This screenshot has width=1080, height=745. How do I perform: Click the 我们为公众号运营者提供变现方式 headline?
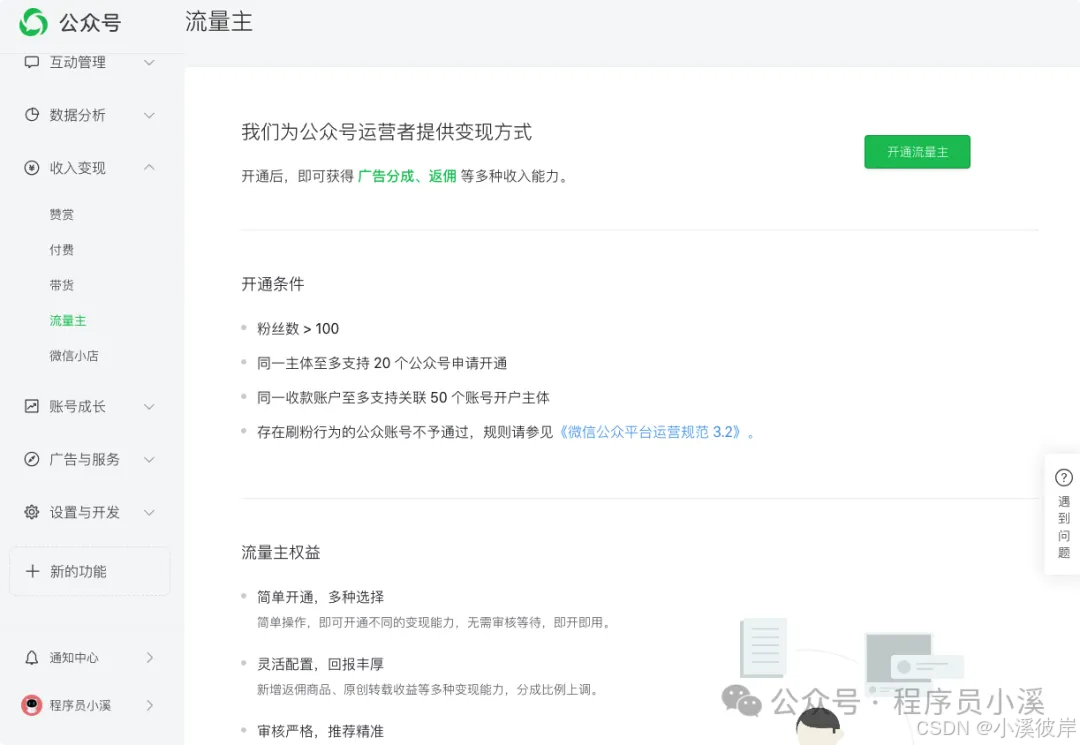386,132
